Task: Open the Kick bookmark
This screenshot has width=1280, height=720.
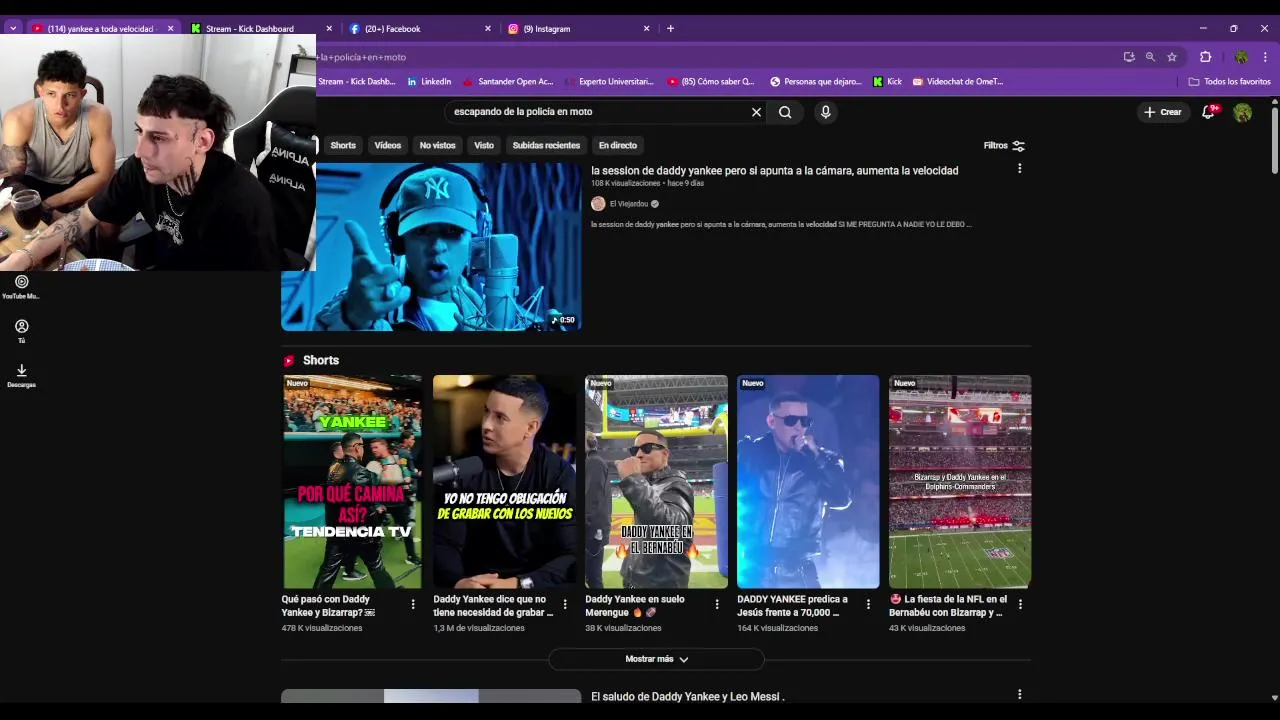Action: pos(887,82)
